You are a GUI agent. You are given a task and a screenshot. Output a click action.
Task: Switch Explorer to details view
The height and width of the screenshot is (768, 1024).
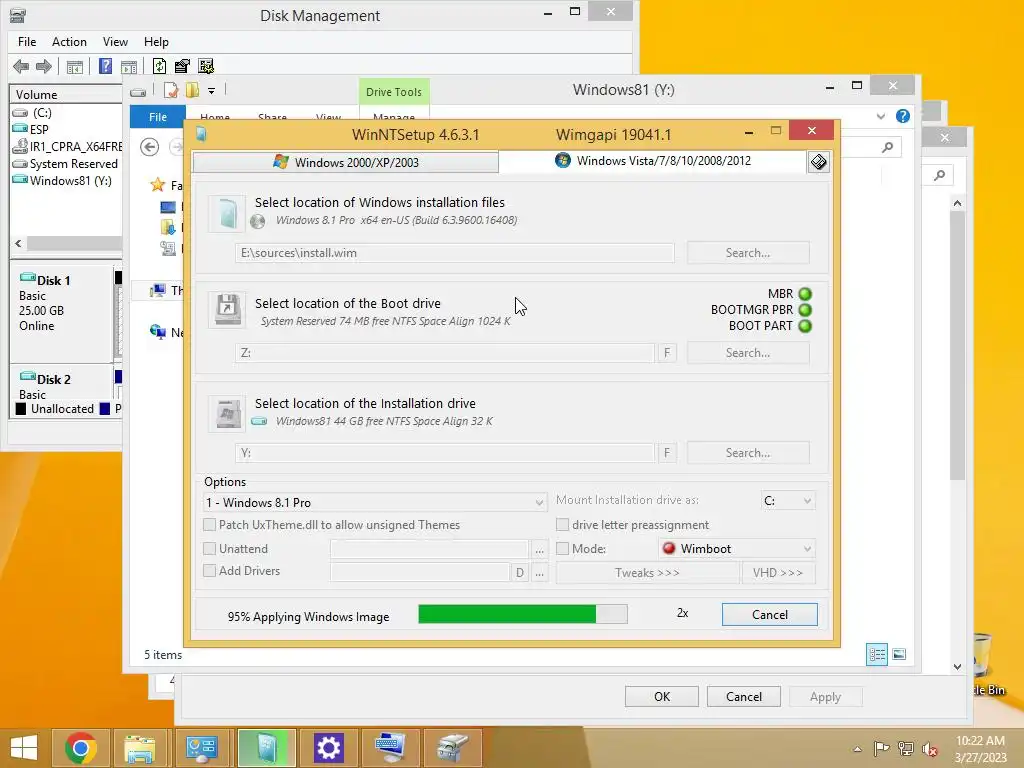click(x=877, y=654)
